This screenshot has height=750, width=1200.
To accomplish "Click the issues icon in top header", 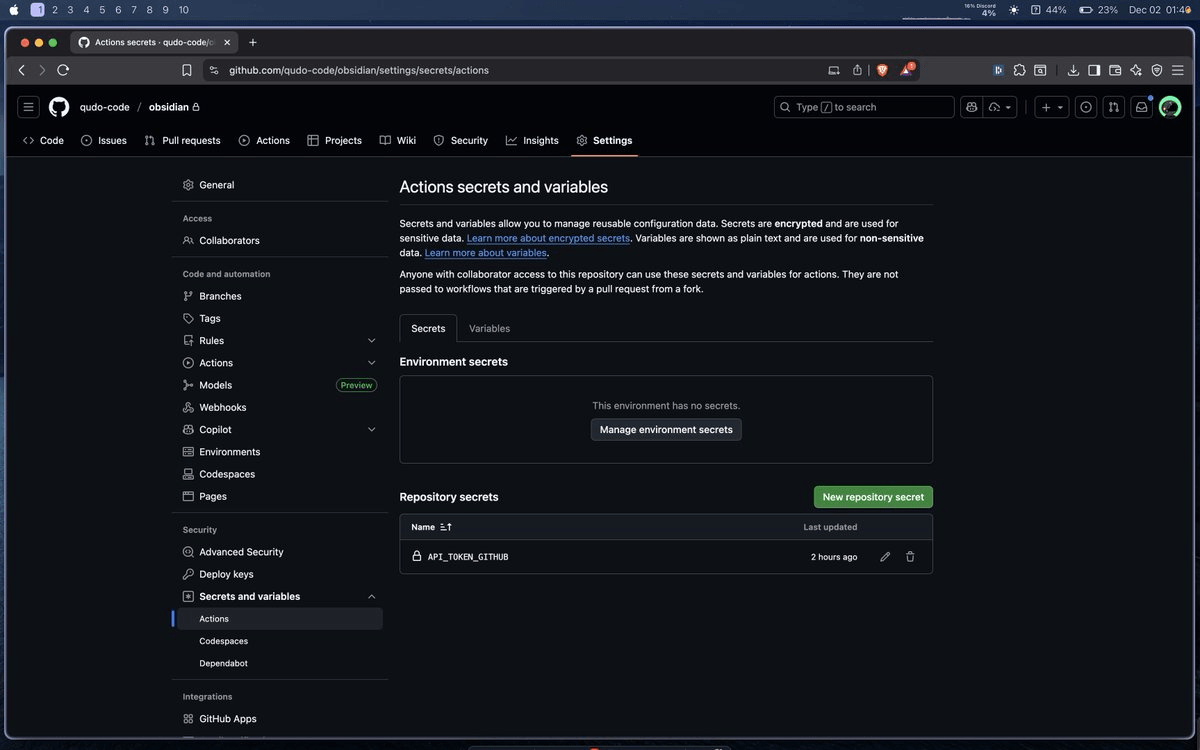I will pos(1086,107).
